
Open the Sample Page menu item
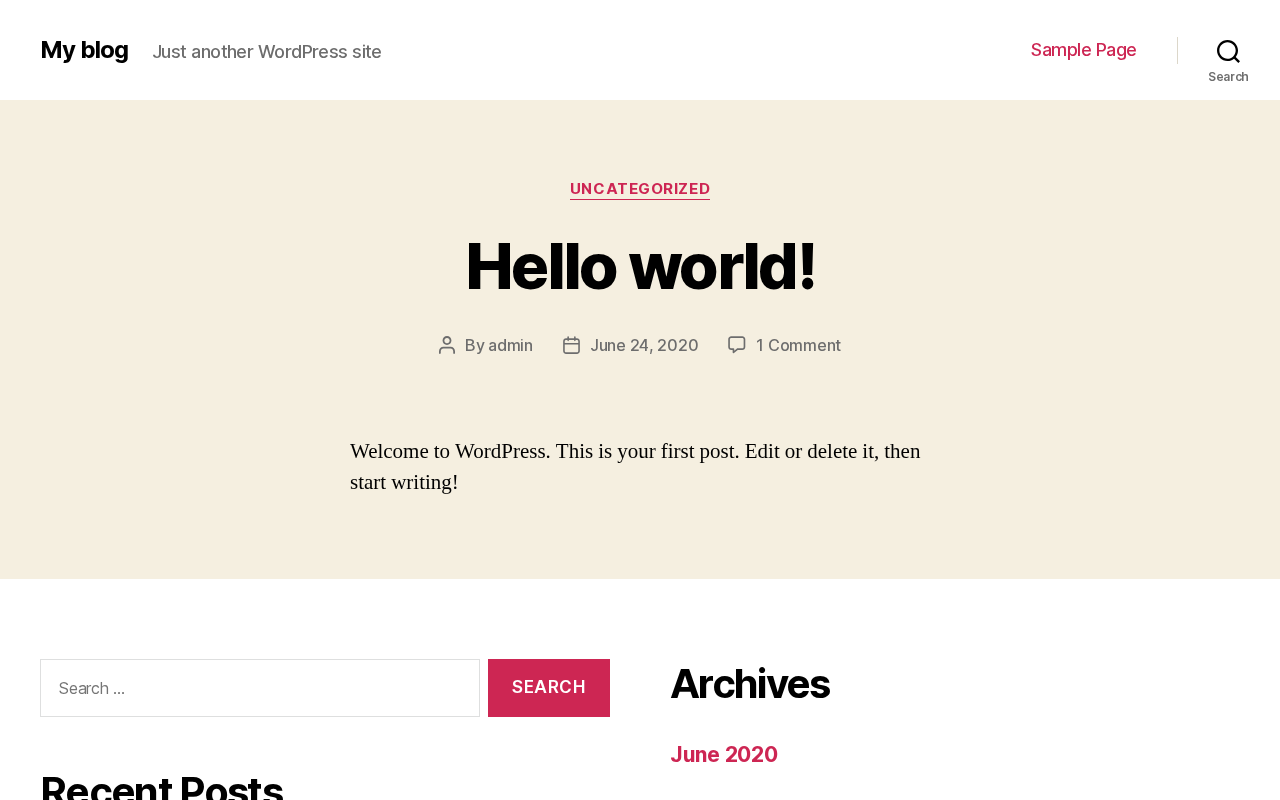point(1083,50)
